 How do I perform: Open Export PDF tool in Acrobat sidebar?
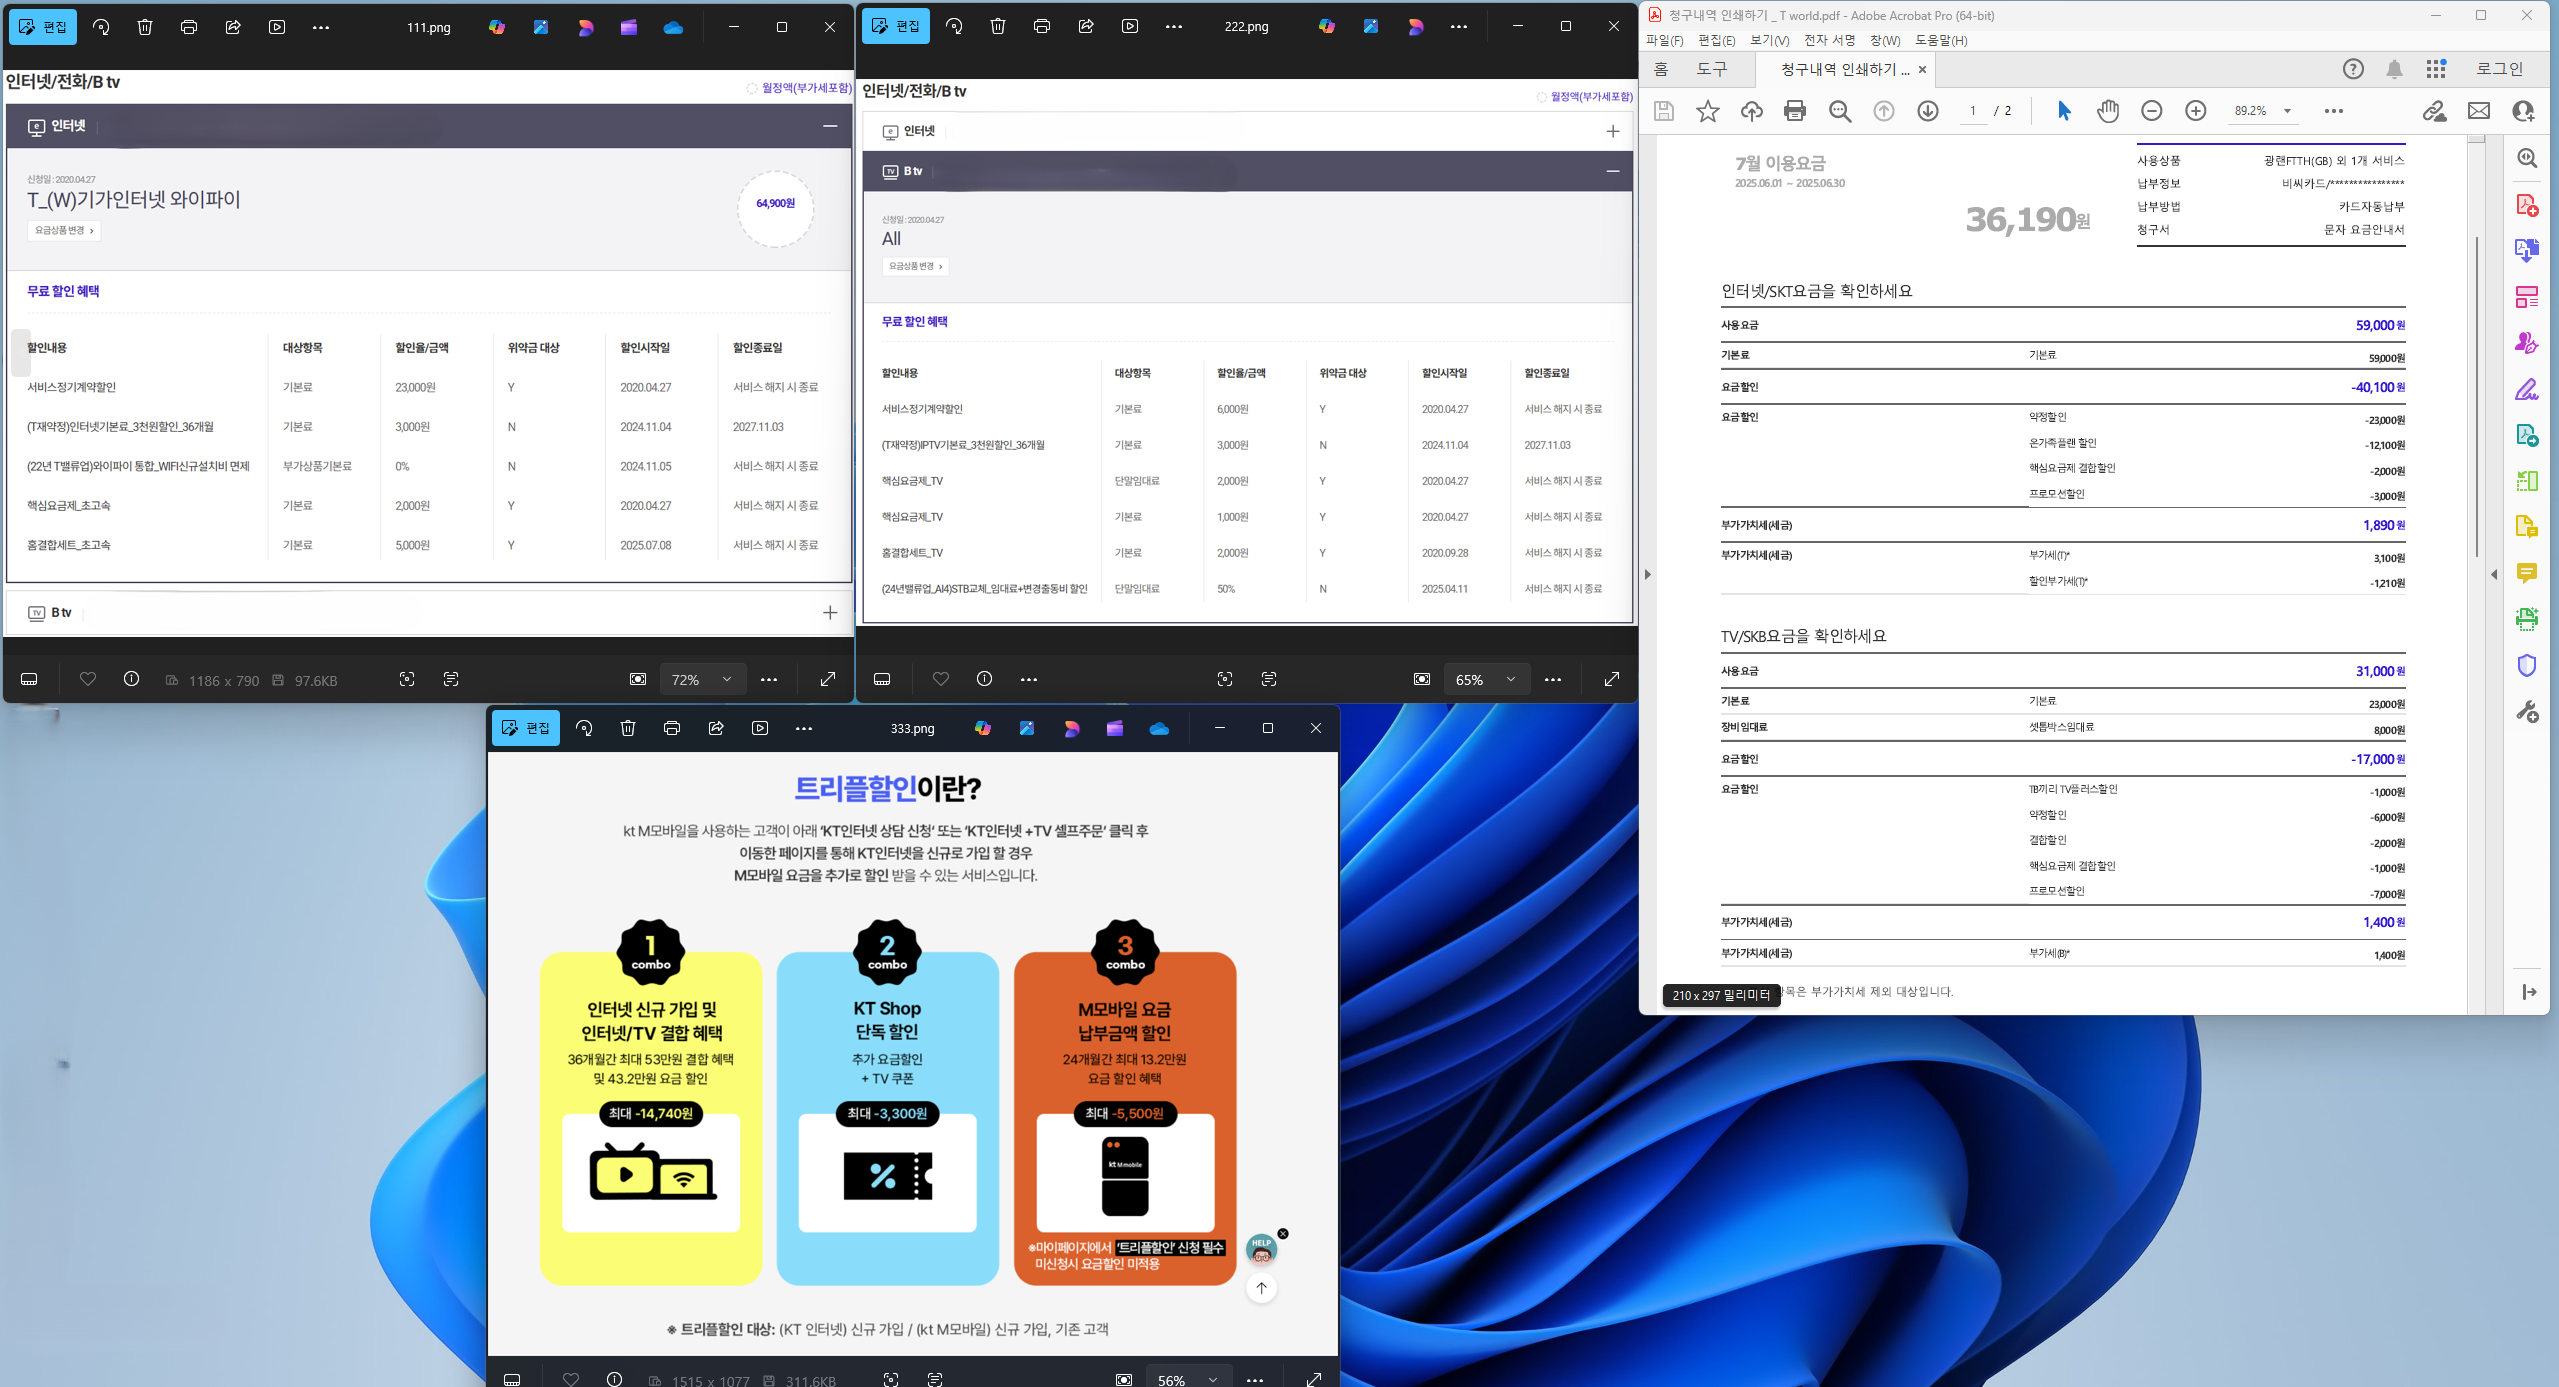coord(2527,435)
